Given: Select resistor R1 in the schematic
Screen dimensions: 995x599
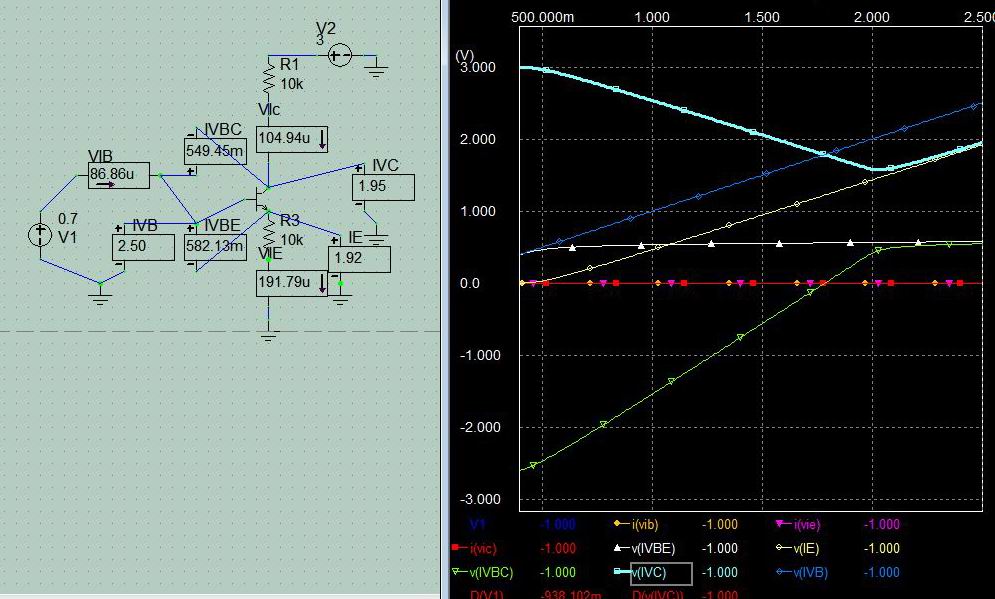Looking at the screenshot, I should [269, 76].
